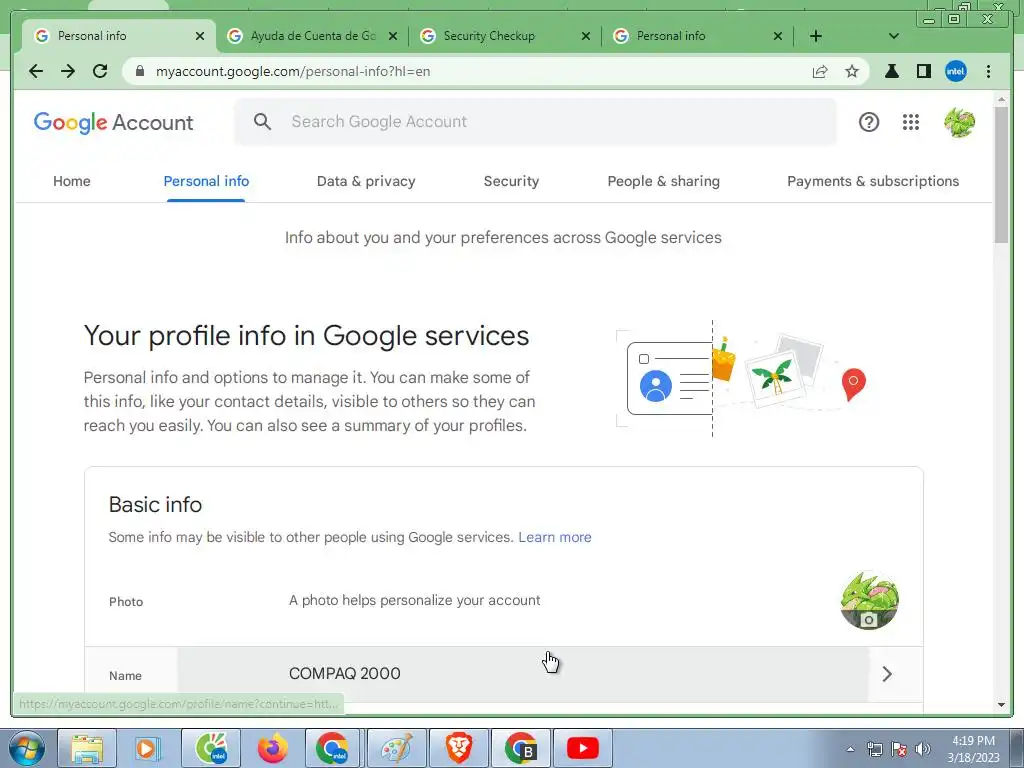The image size is (1024, 768).
Task: Bookmark this page with the star icon
Action: pyautogui.click(x=852, y=71)
